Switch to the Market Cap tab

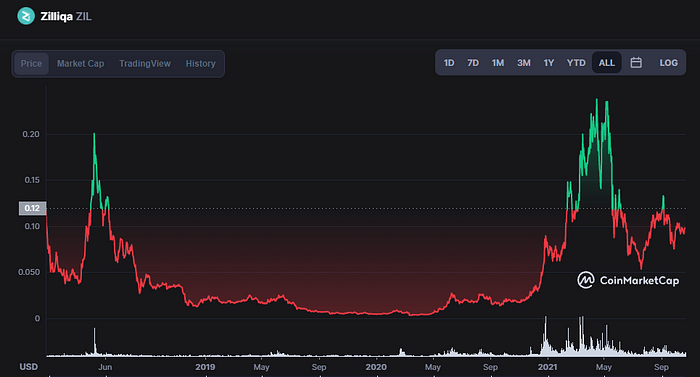pos(80,63)
